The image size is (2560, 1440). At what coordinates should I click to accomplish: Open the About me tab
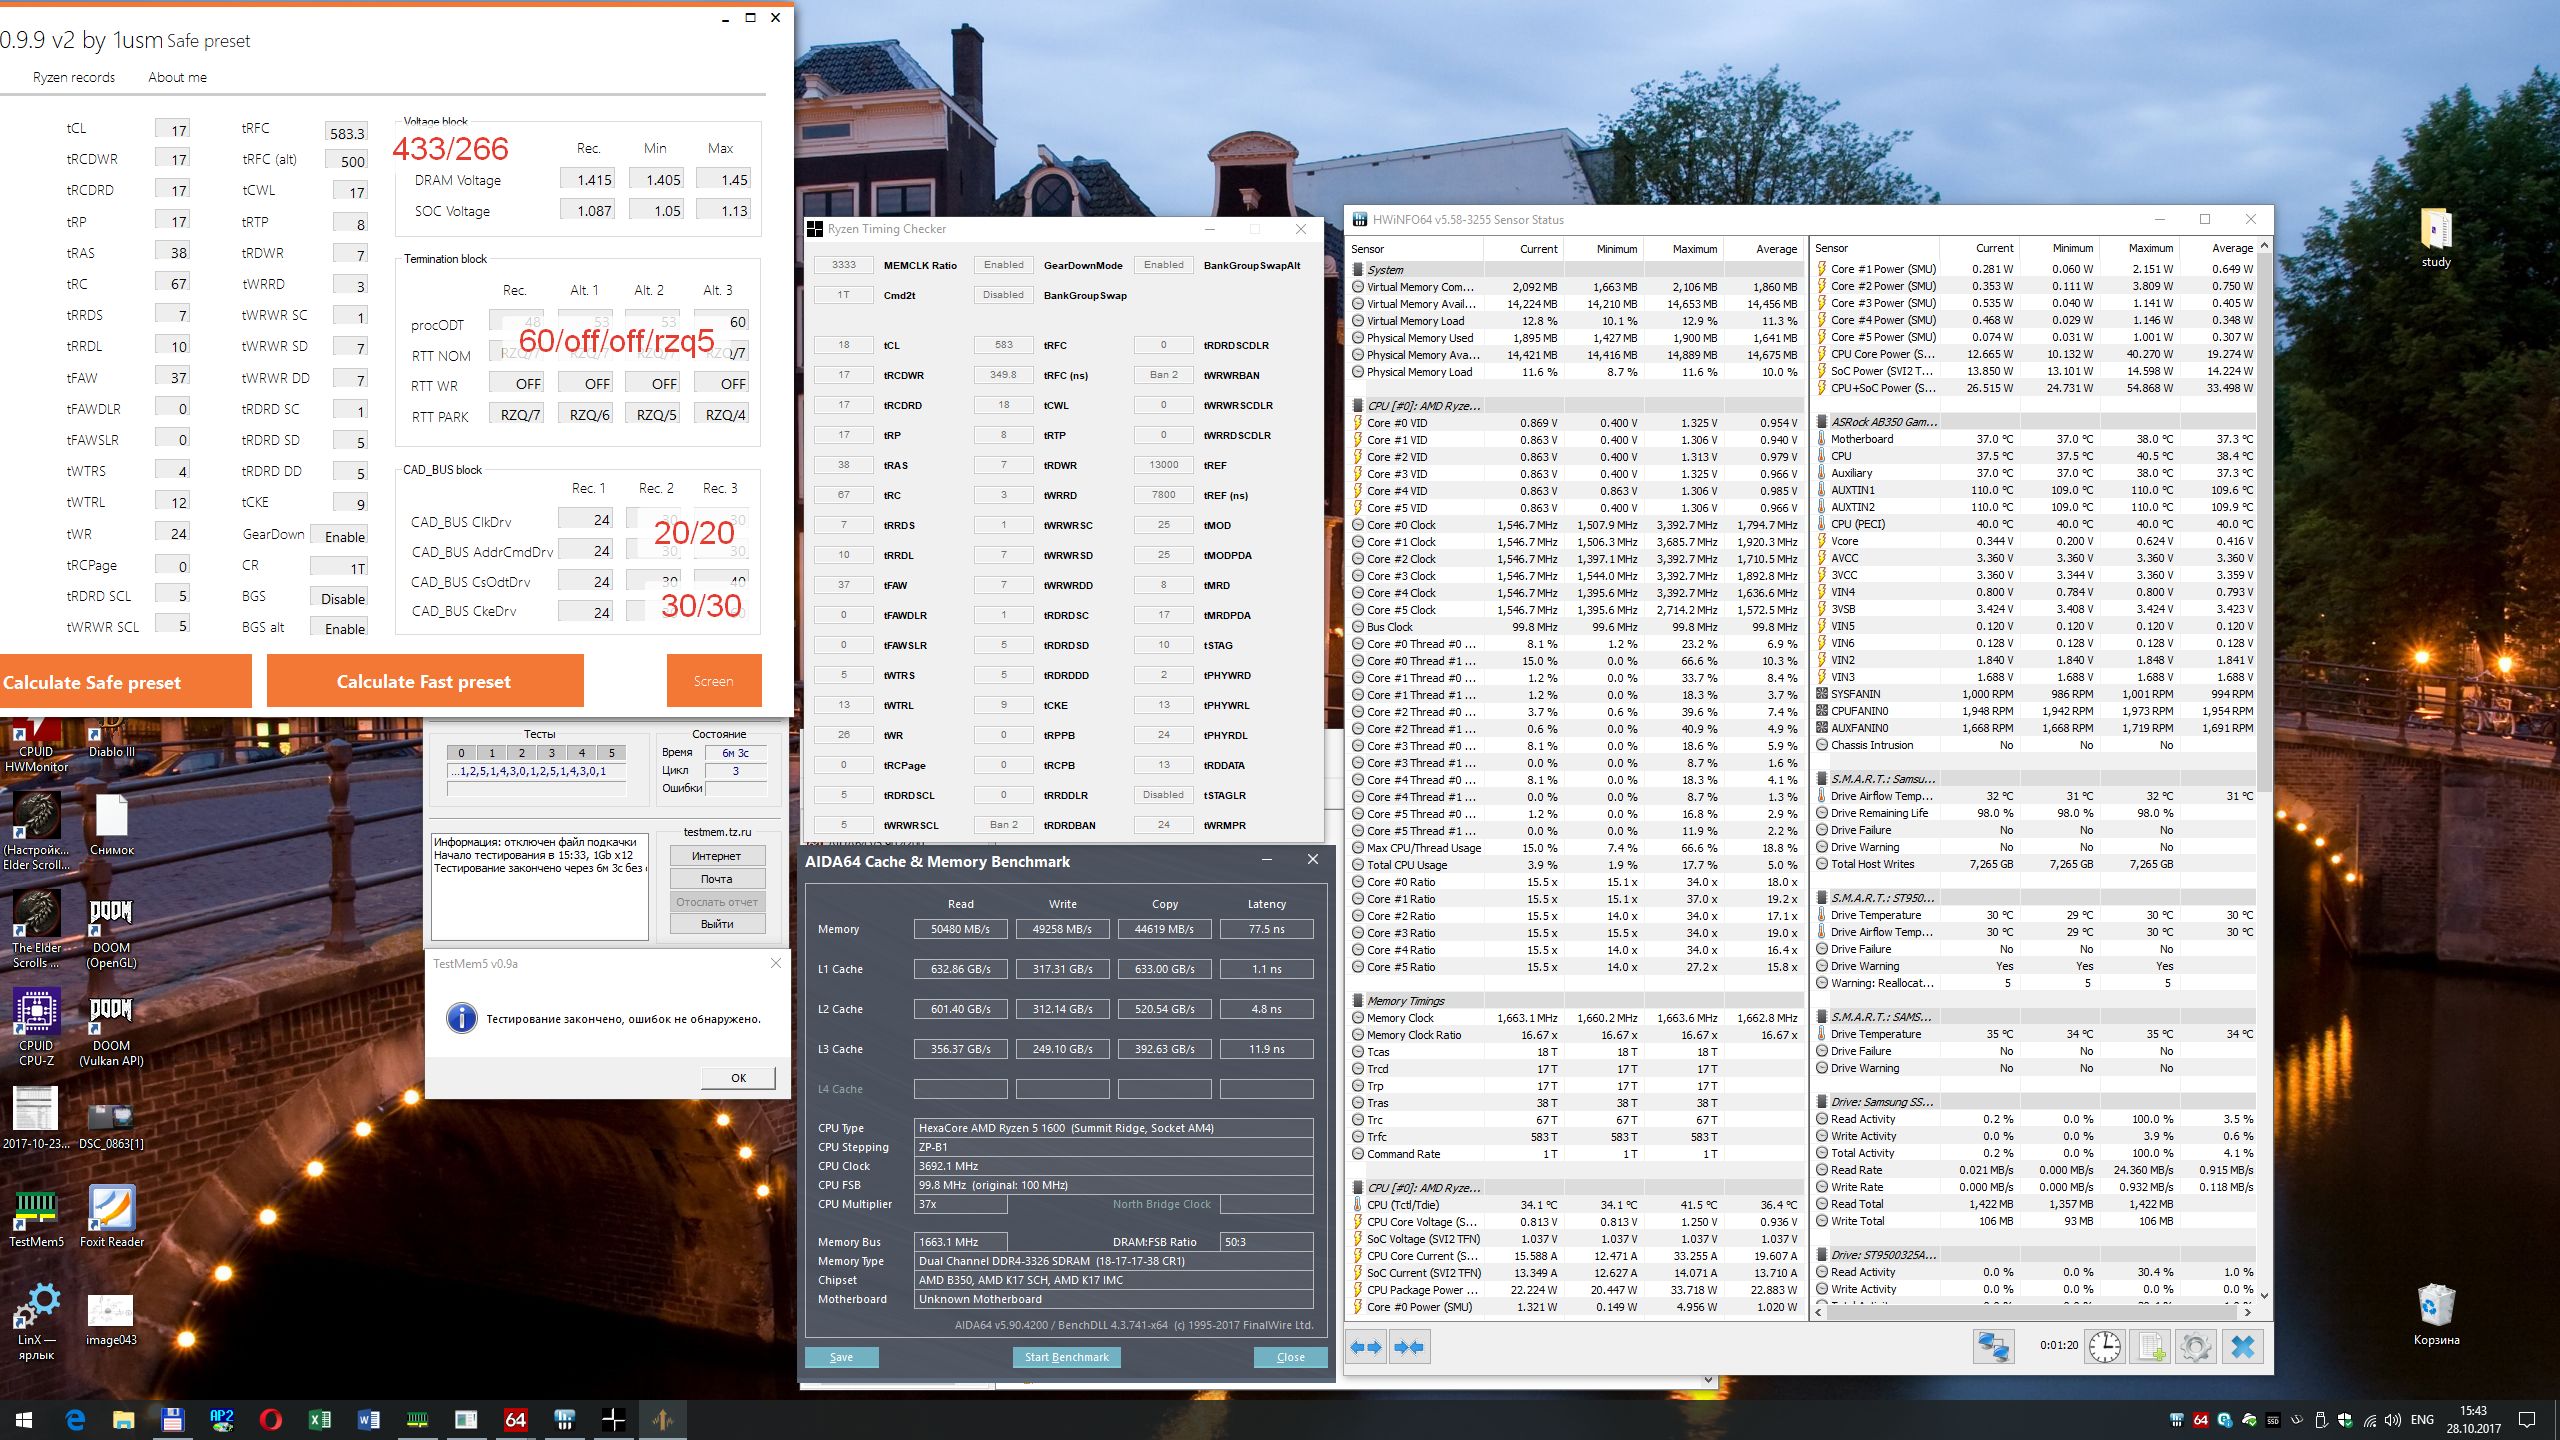click(x=177, y=77)
